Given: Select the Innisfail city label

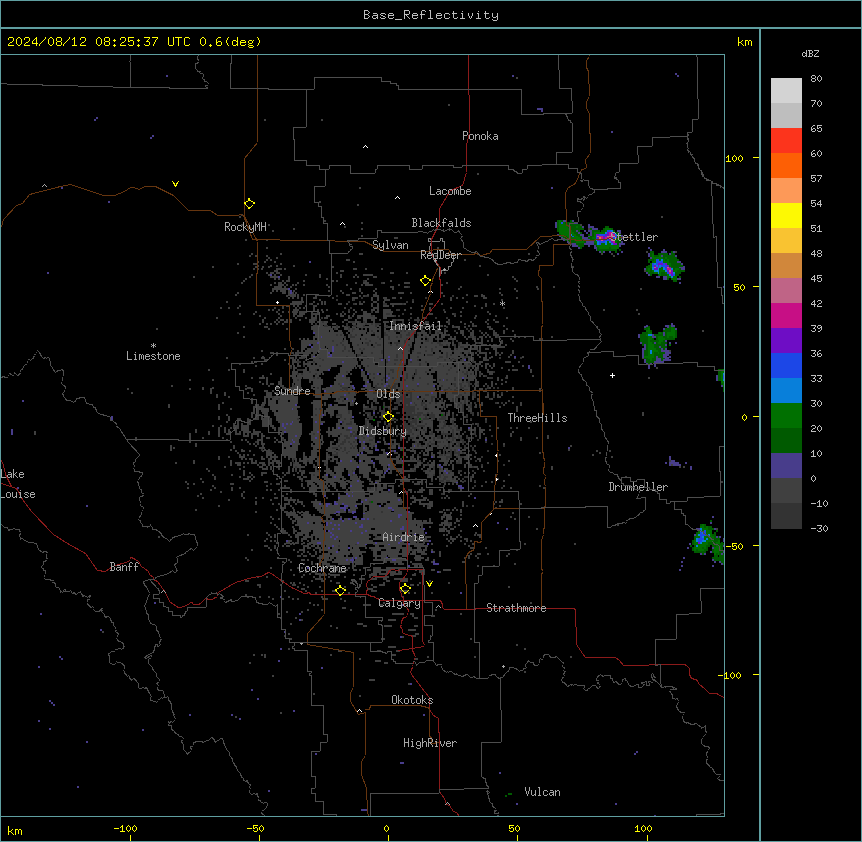Looking at the screenshot, I should (x=415, y=326).
